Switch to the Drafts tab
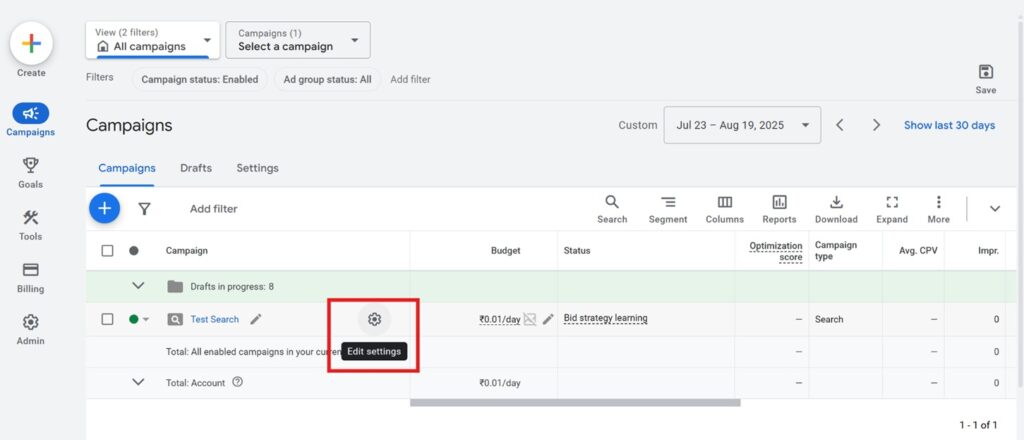The image size is (1024, 440). click(196, 168)
